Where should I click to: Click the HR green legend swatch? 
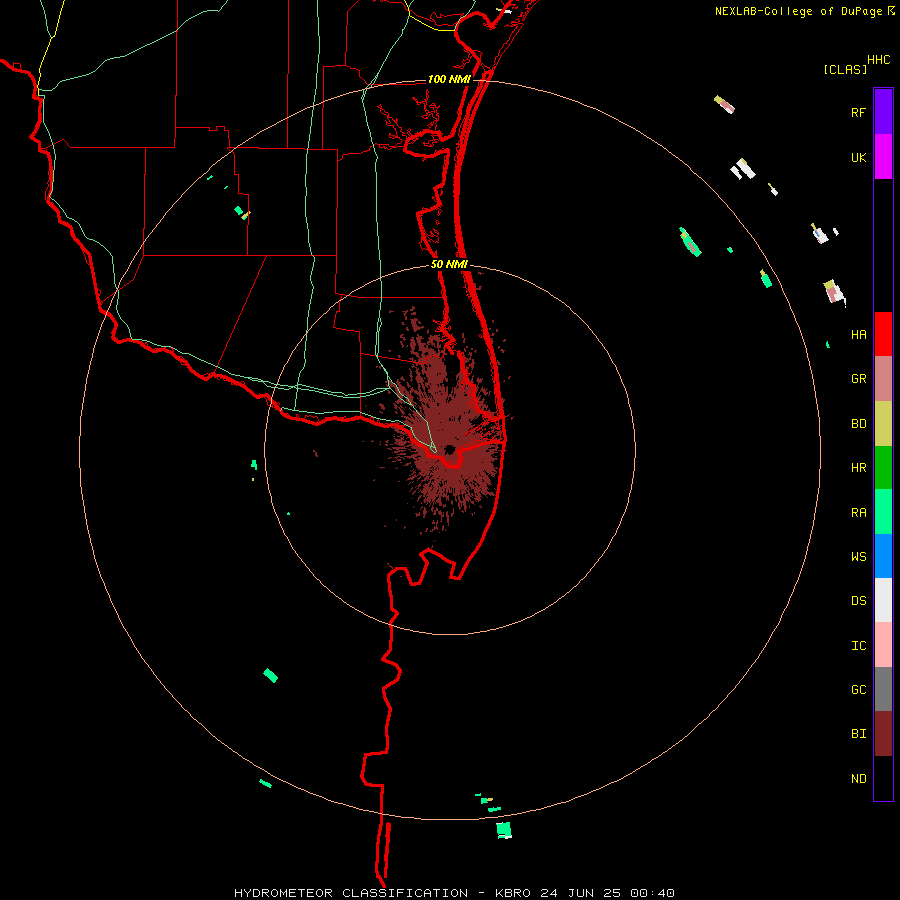(x=883, y=468)
